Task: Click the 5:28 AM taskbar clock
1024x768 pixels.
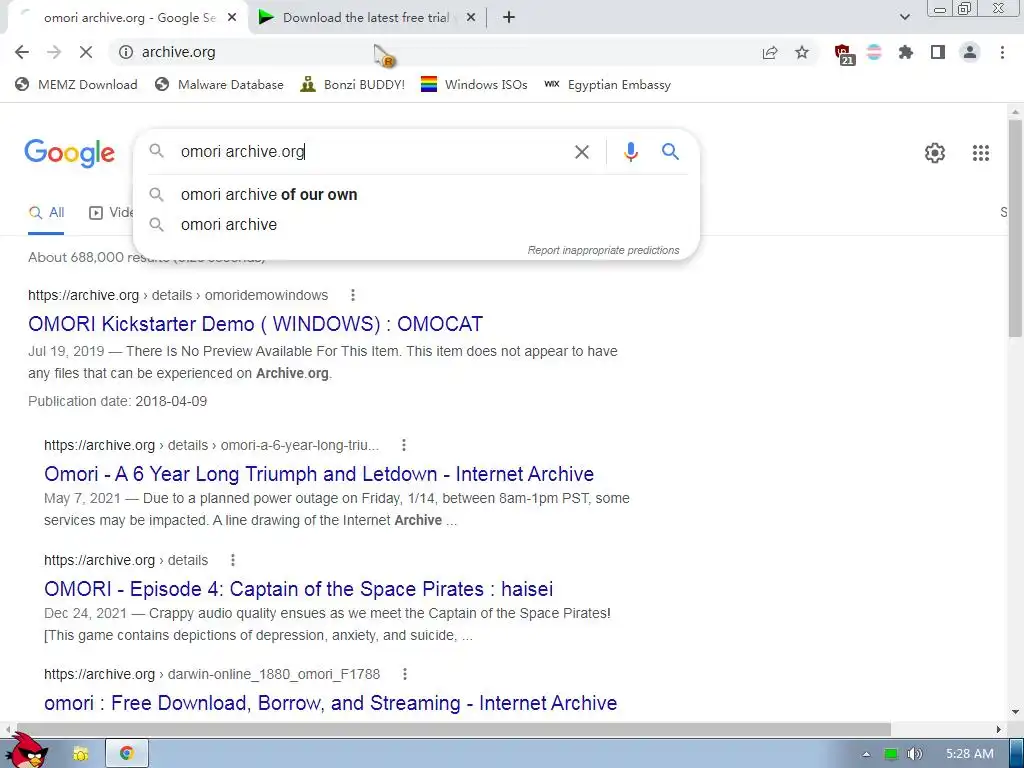Action: pyautogui.click(x=969, y=754)
